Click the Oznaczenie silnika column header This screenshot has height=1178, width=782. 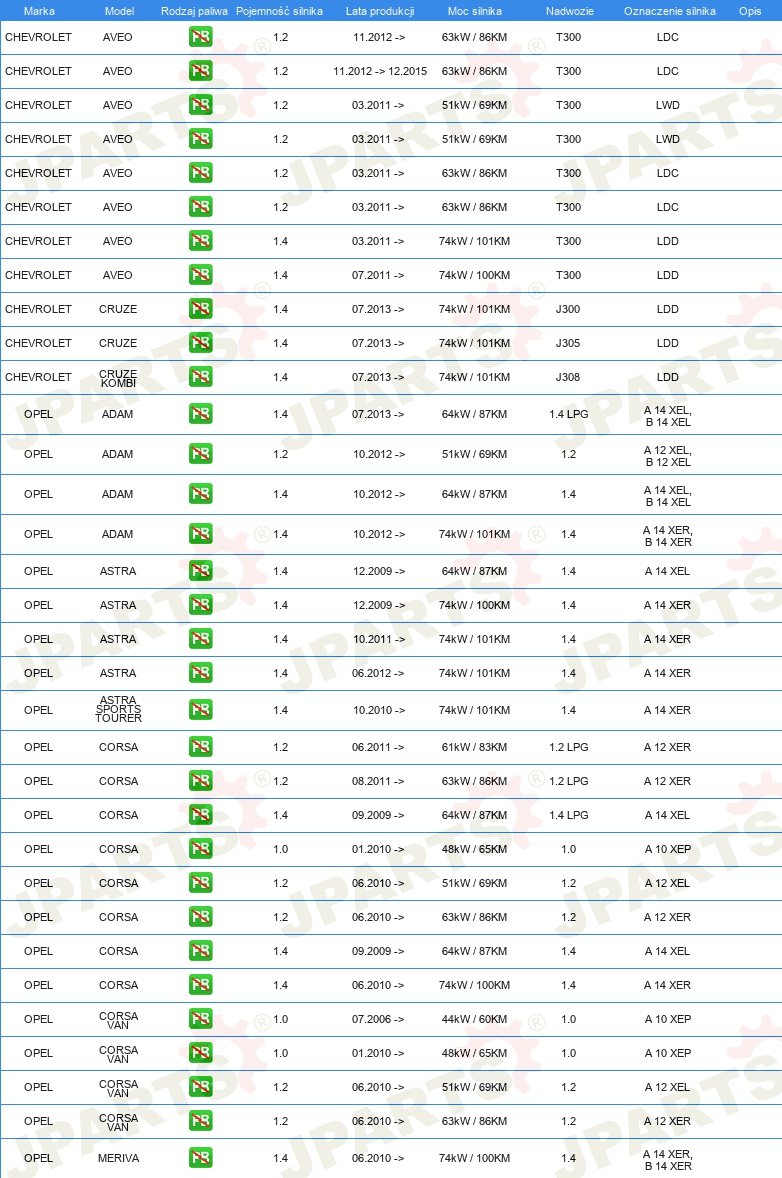tap(669, 11)
